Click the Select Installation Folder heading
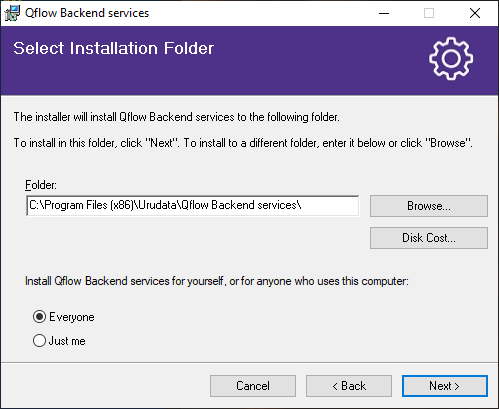 [114, 48]
